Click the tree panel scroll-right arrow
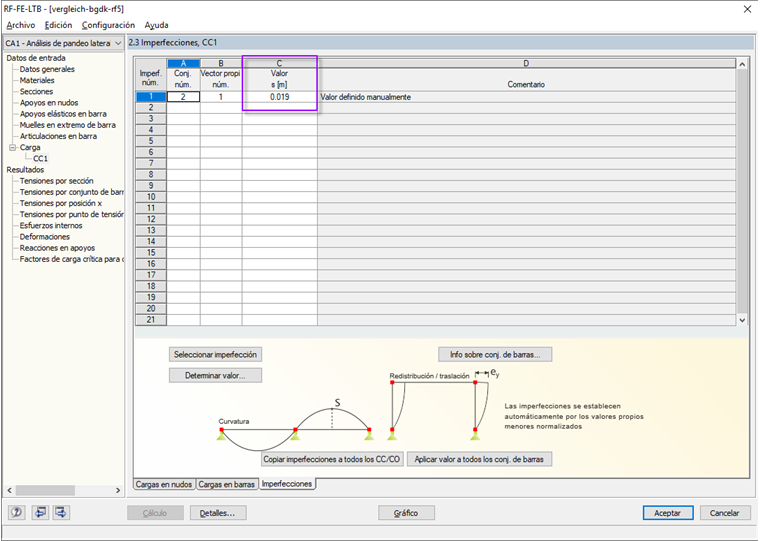The image size is (760, 541). 118,490
